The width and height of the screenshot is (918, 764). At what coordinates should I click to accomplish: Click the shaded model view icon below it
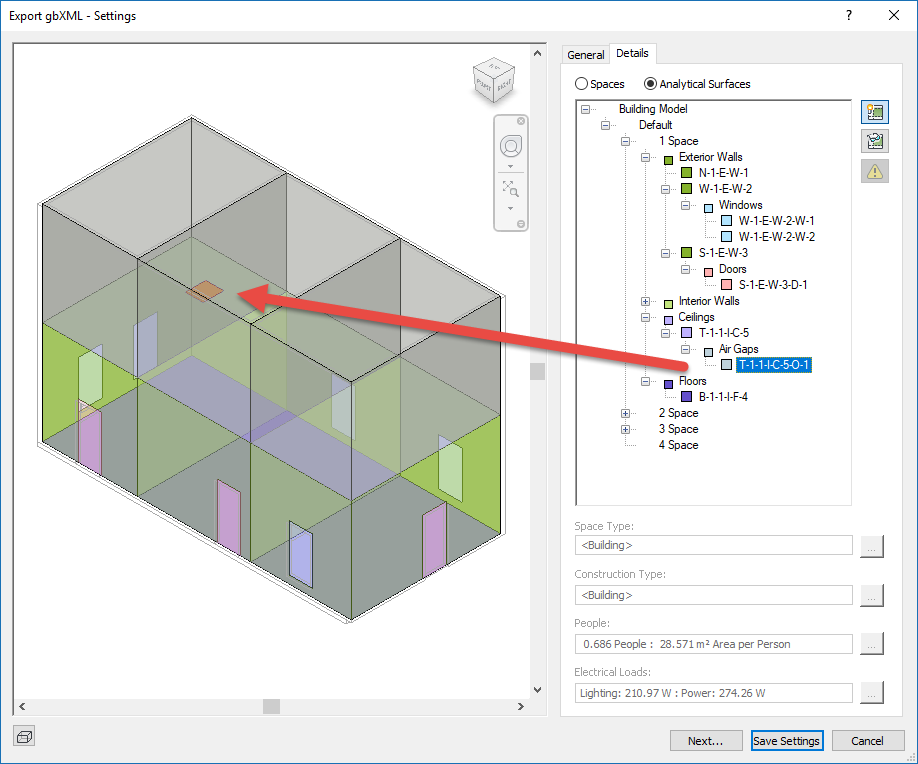pos(874,140)
